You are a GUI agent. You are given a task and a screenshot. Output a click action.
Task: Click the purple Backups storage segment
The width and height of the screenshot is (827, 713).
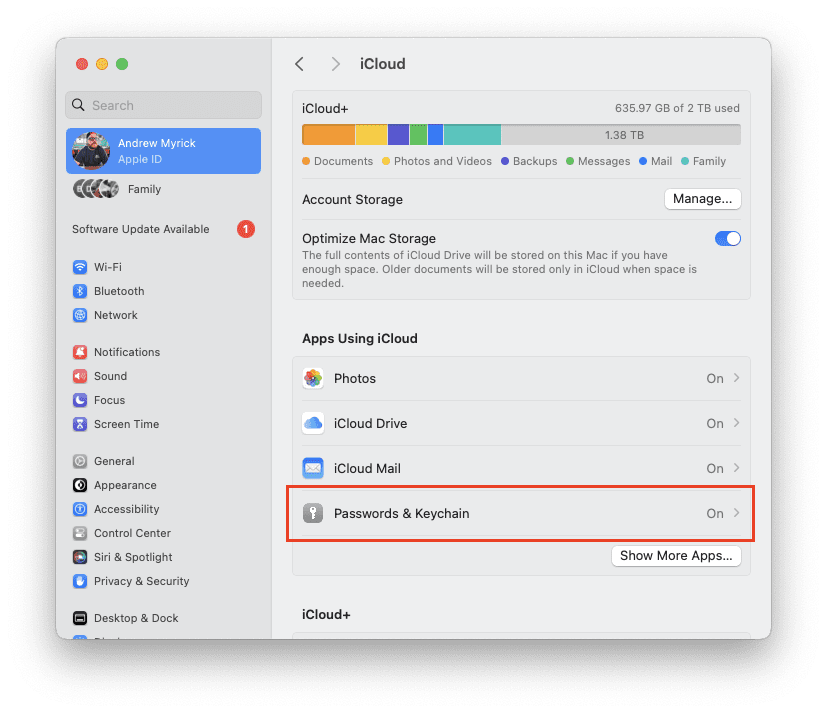coord(398,134)
